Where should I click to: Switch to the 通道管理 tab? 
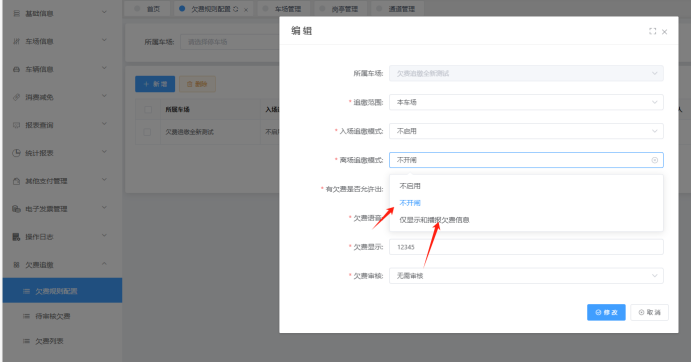coord(398,9)
